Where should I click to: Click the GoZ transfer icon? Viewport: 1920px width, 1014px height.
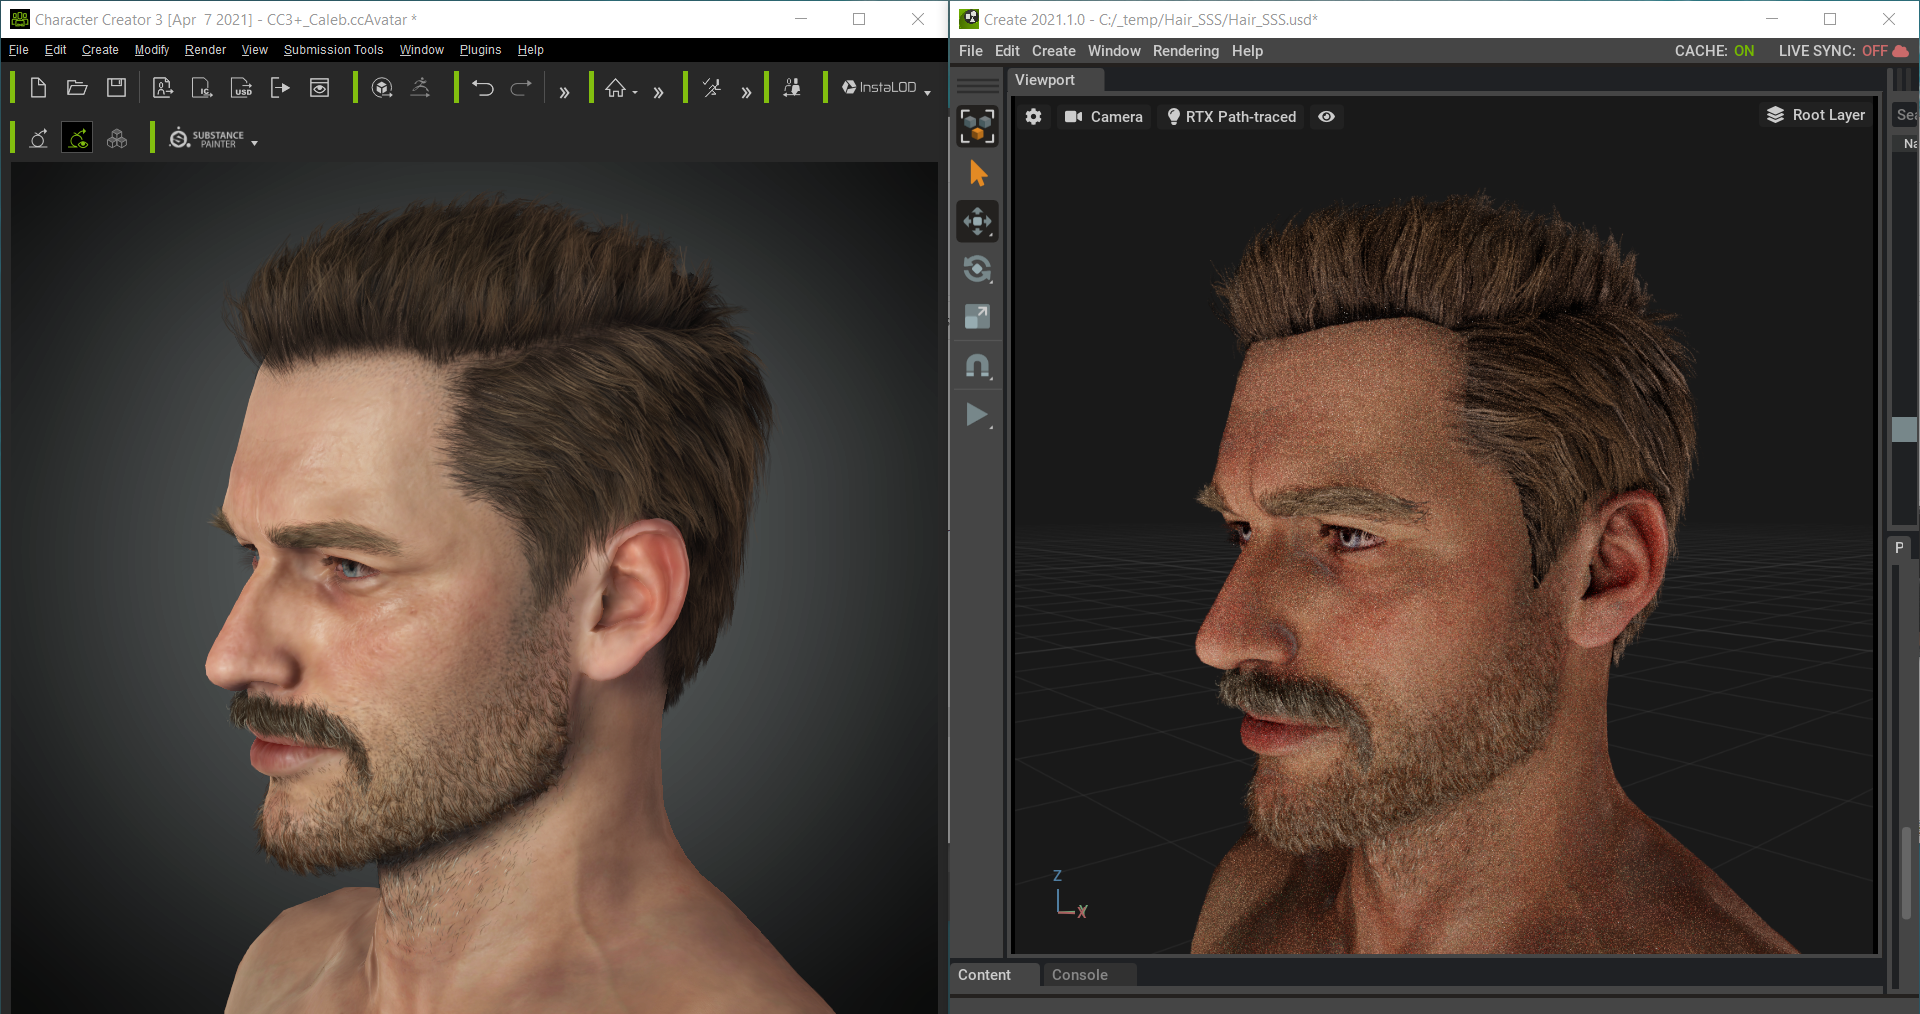point(382,88)
